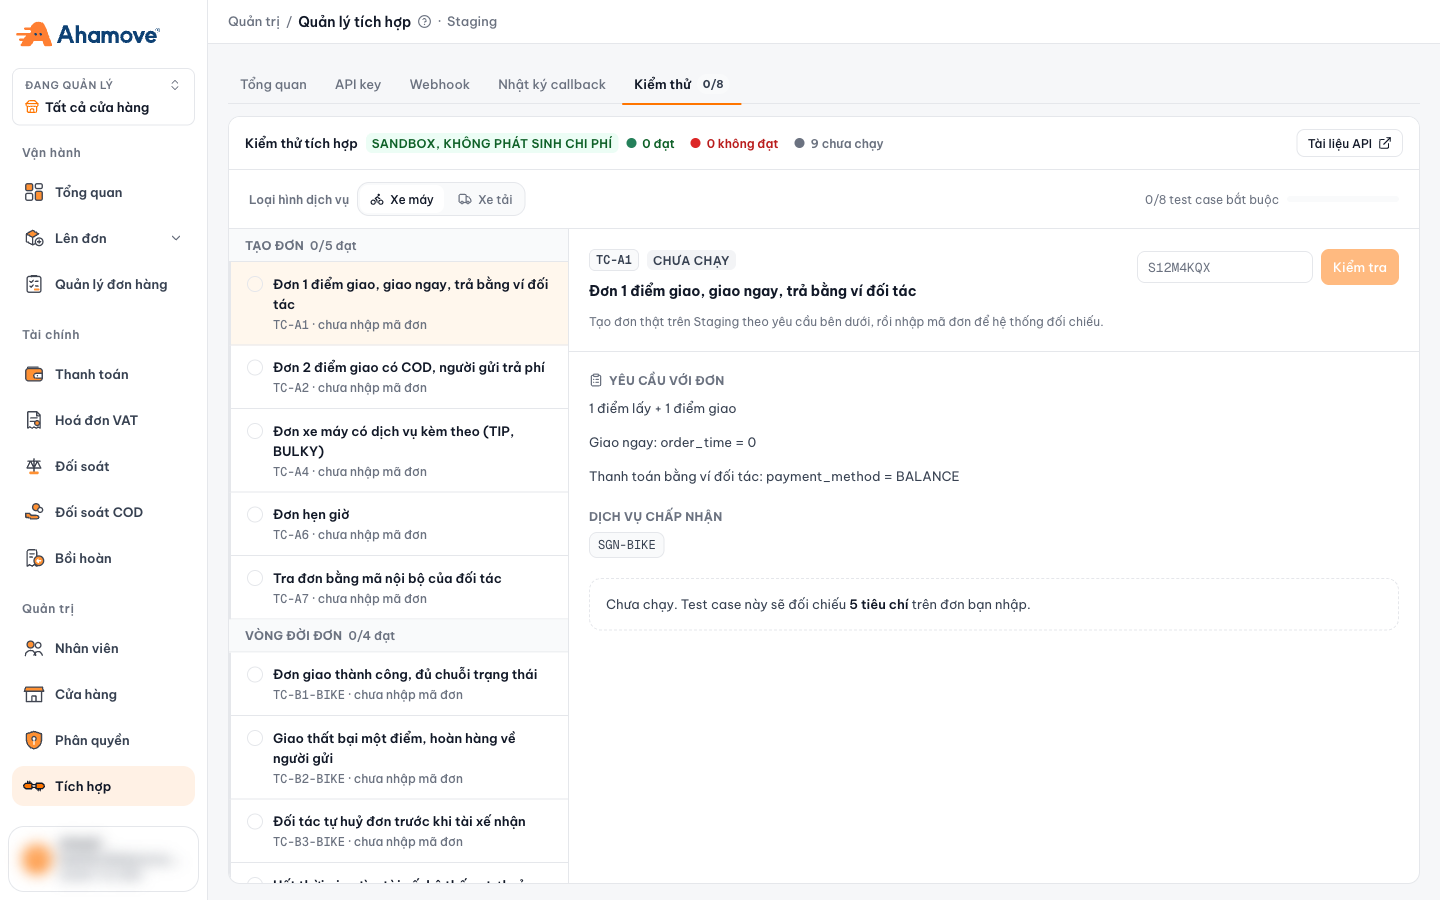Click the Lên đơn sidebar icon

point(34,238)
